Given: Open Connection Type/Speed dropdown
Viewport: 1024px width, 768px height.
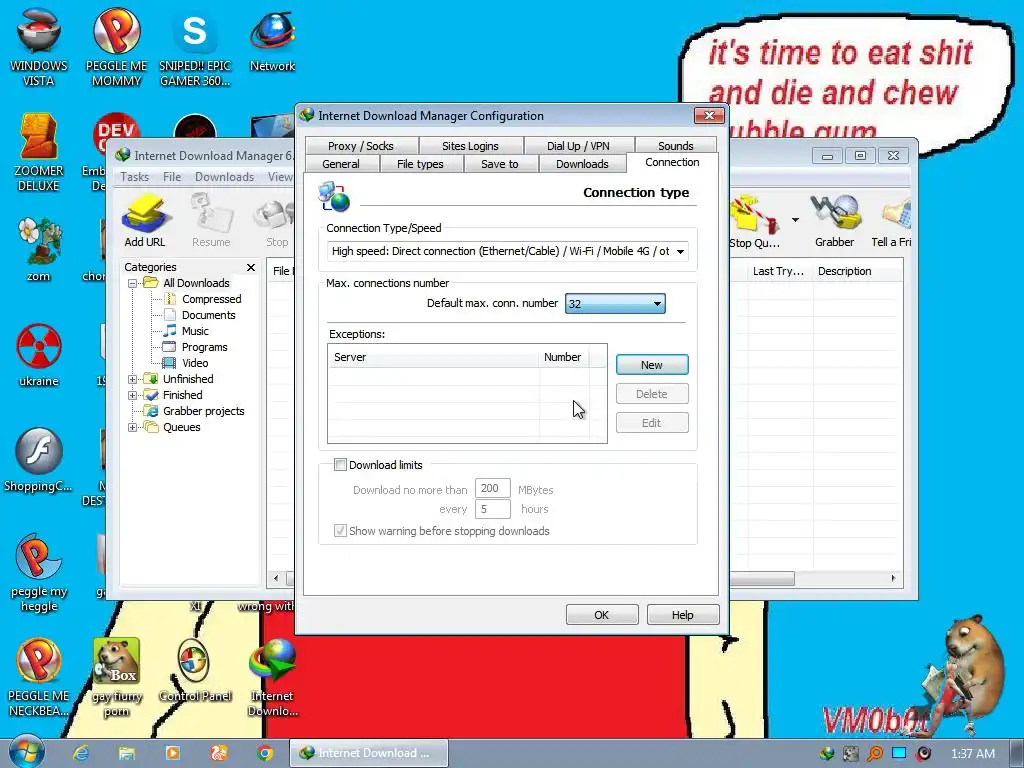Looking at the screenshot, I should (507, 251).
